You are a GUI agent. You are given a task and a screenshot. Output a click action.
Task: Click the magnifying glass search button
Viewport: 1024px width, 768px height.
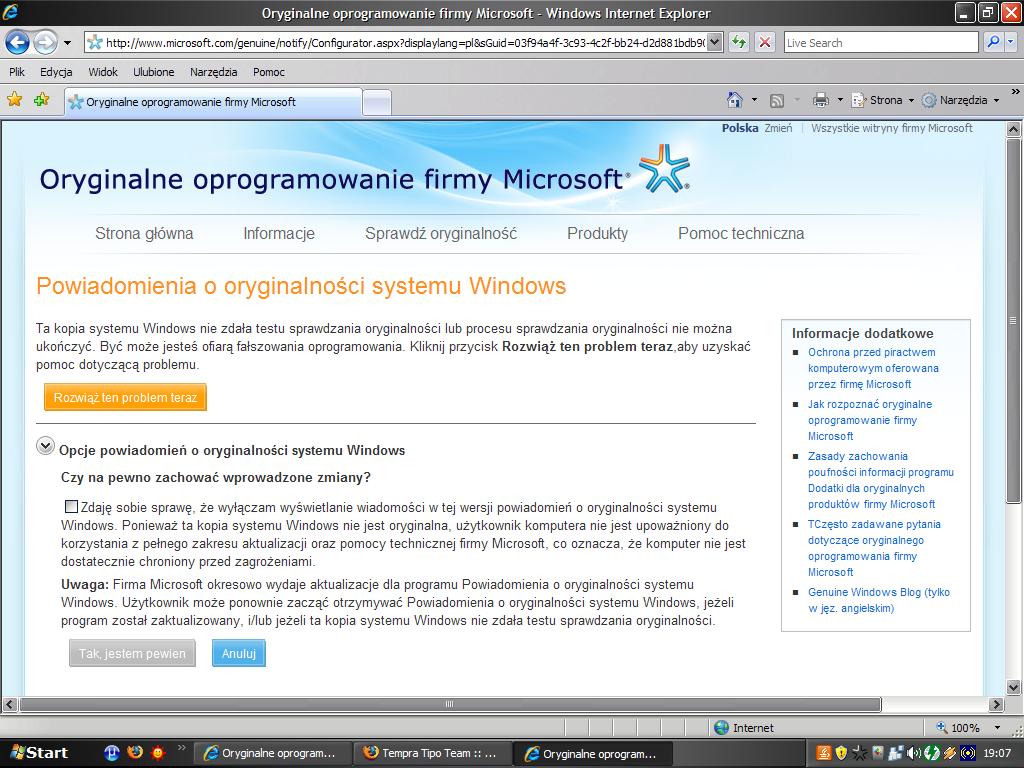(x=993, y=42)
